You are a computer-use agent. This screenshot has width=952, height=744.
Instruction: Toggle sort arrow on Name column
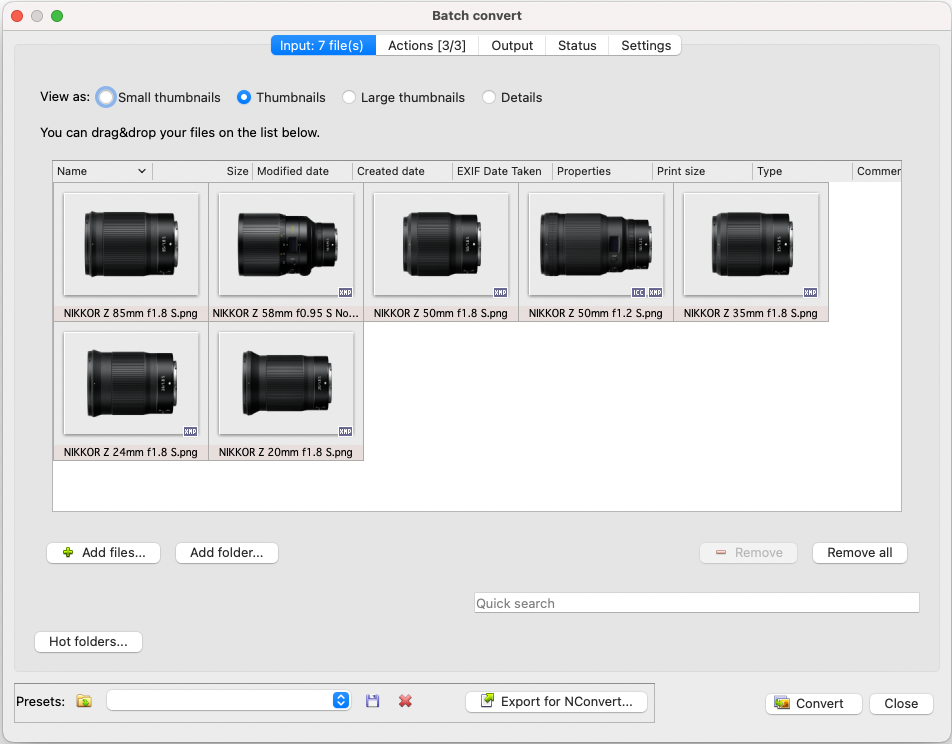tap(141, 171)
